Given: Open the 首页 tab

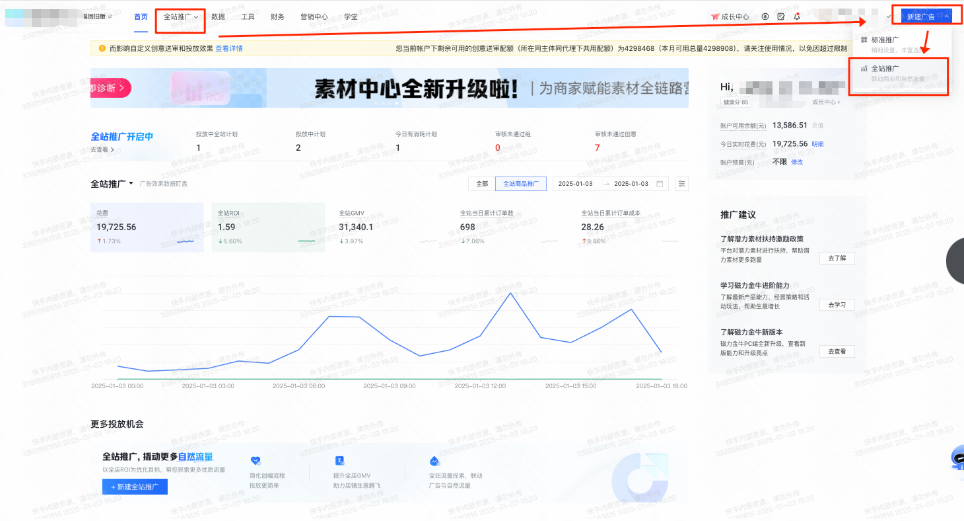Looking at the screenshot, I should (141, 17).
